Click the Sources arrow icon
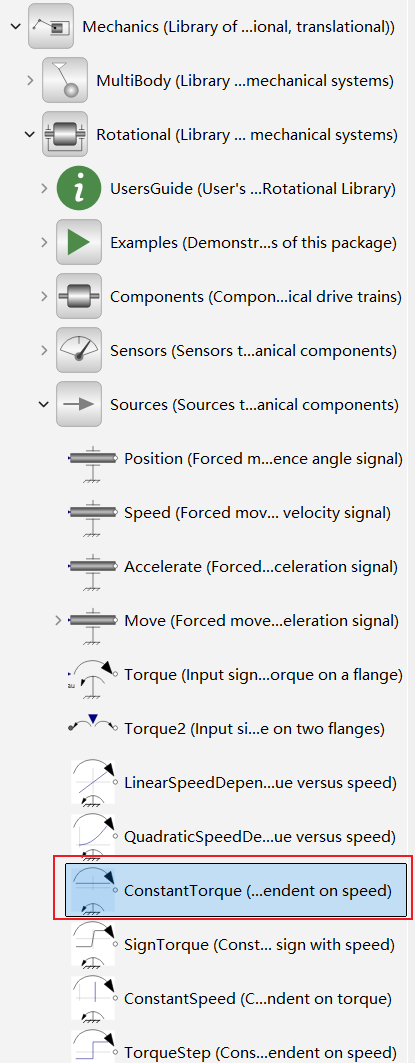Image resolution: width=415 pixels, height=1063 pixels. [x=79, y=404]
